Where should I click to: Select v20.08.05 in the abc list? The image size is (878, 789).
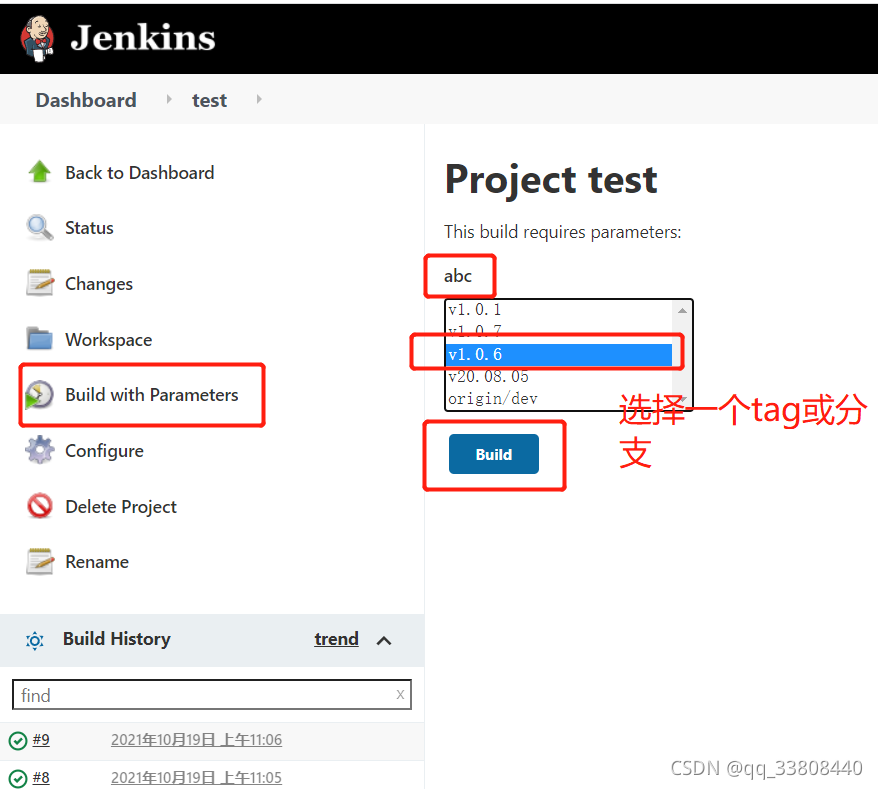pos(559,376)
